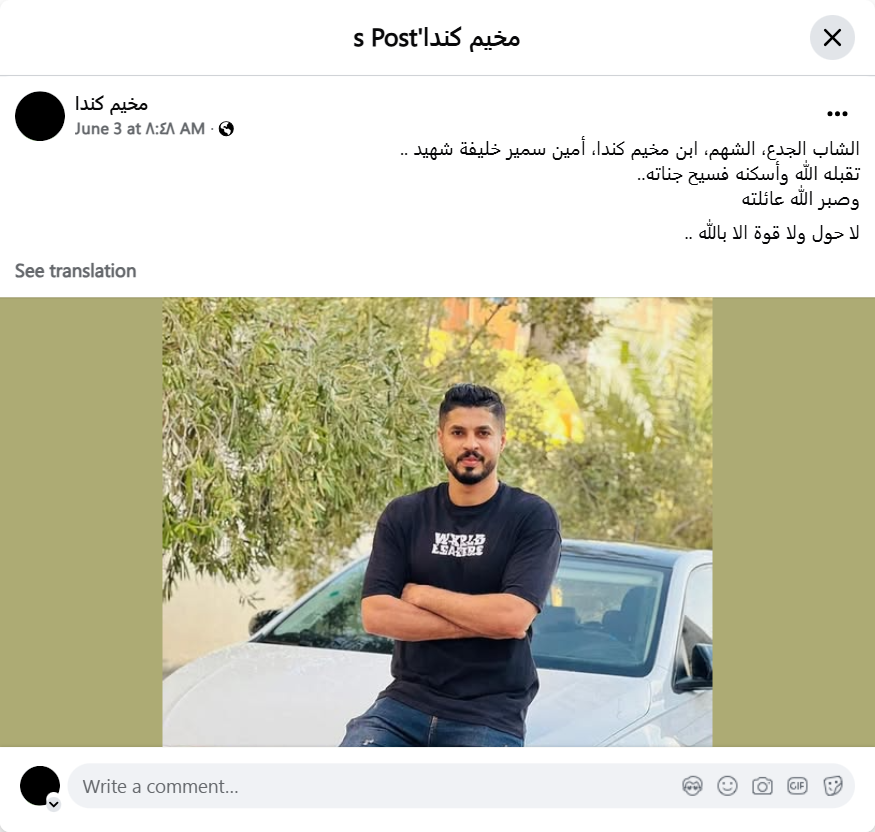
Task: Click the June 3 timestamp link
Action: coord(140,129)
